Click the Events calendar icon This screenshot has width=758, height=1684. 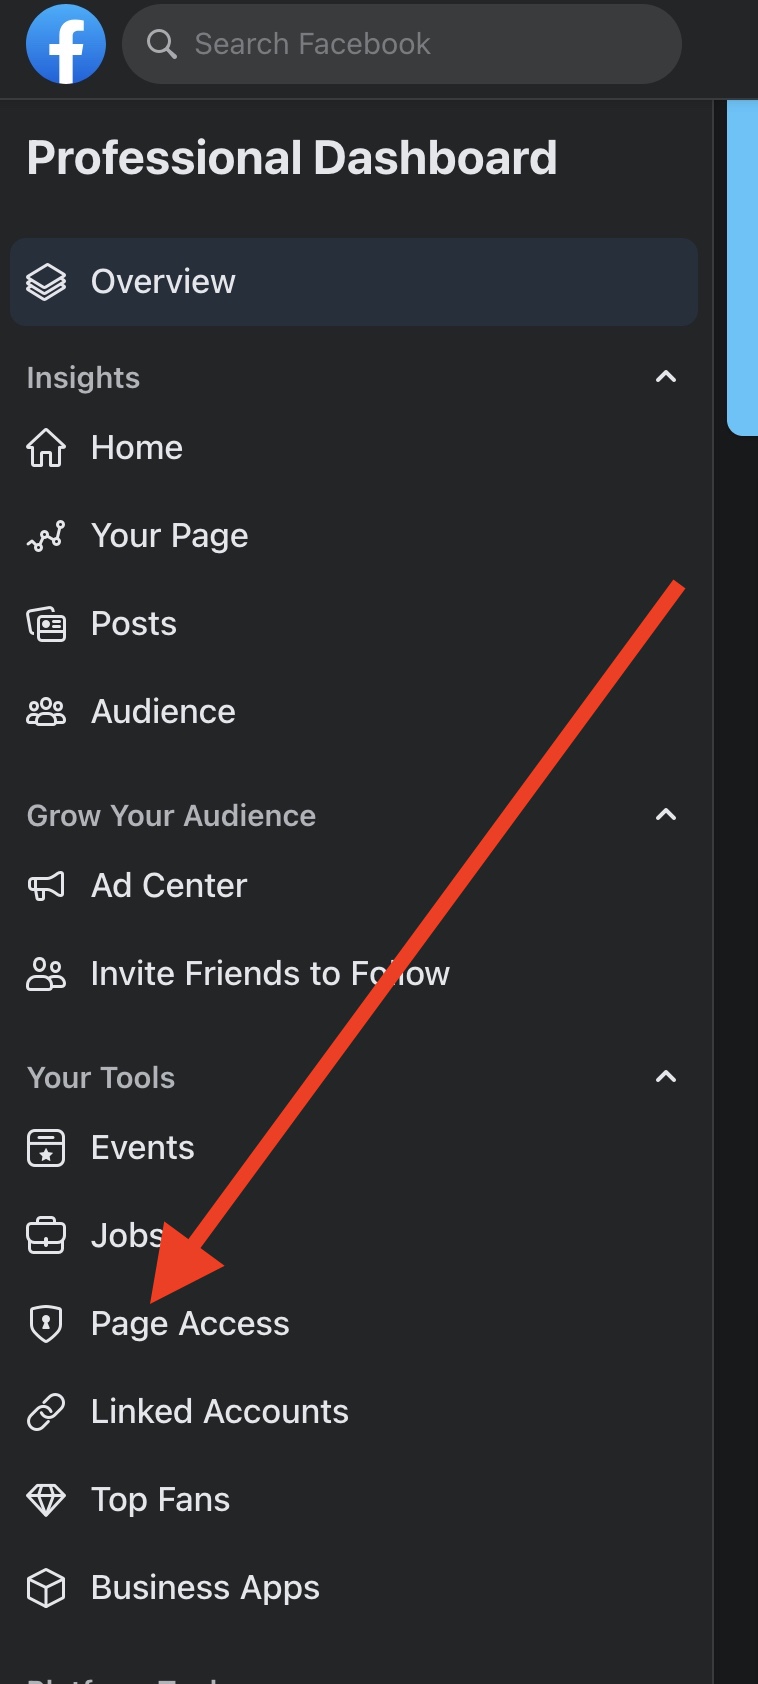(x=46, y=1148)
